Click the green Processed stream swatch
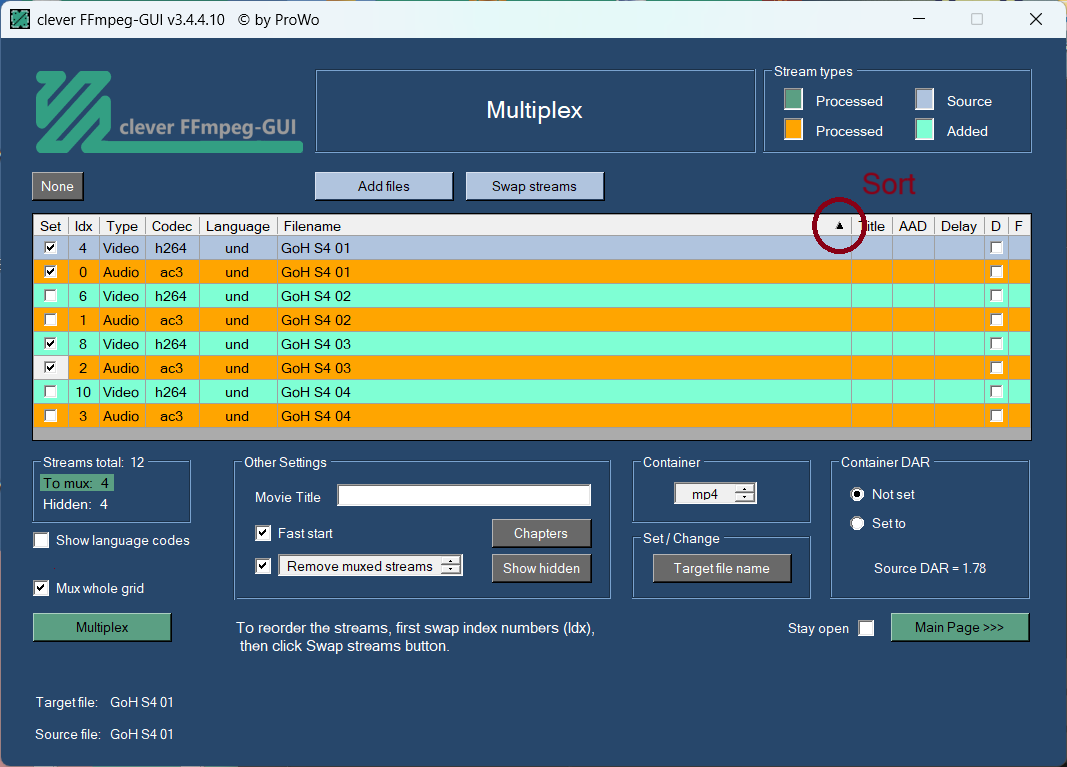 point(793,100)
